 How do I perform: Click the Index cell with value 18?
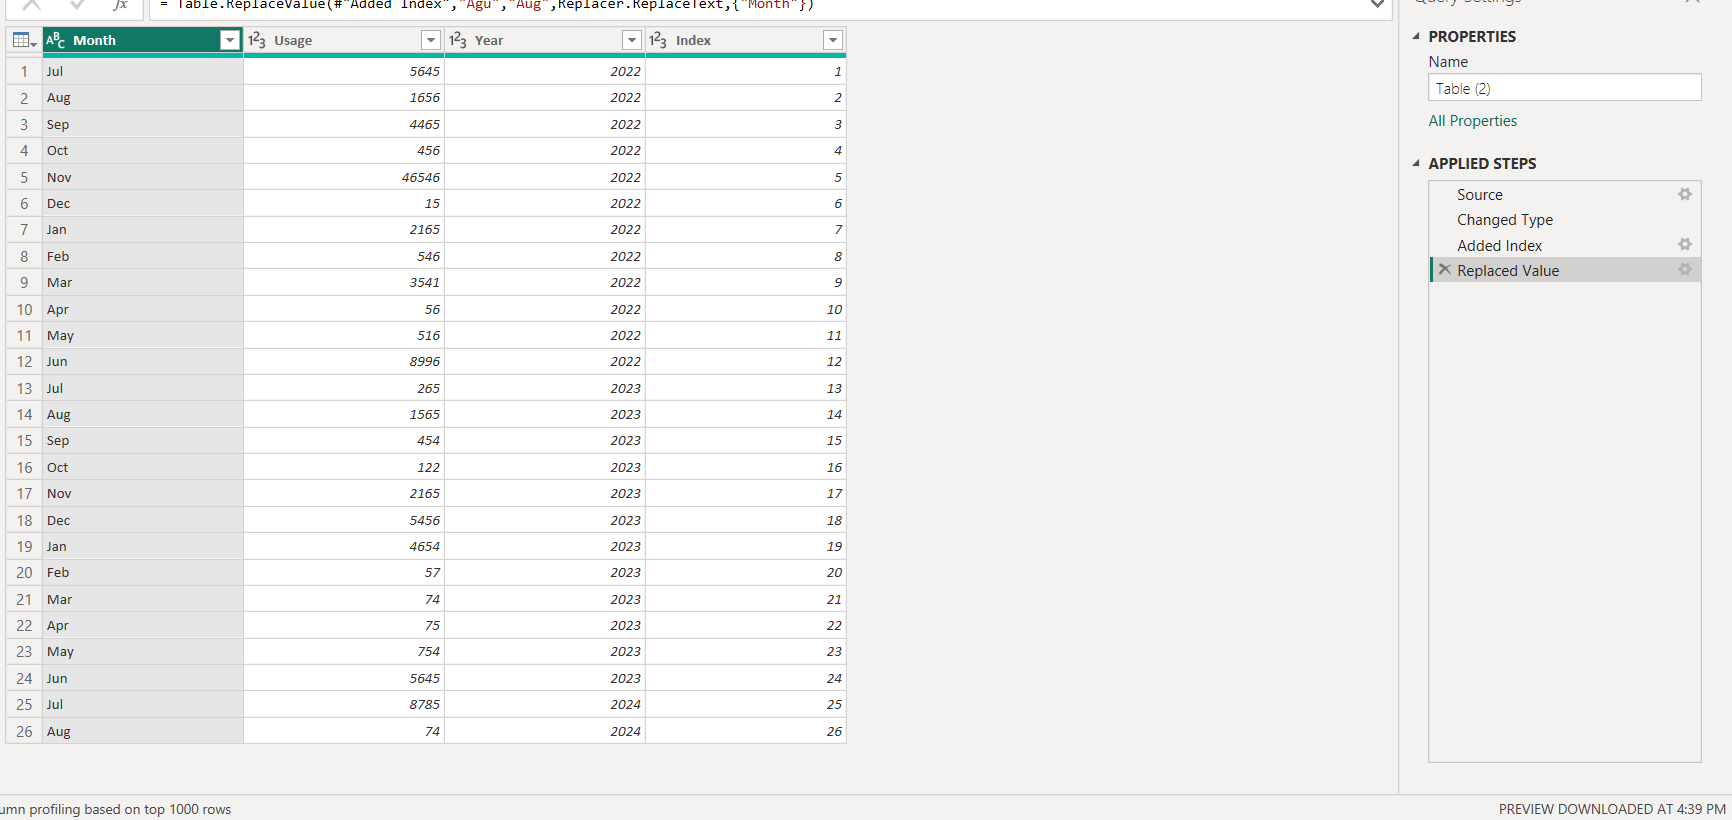tap(746, 520)
